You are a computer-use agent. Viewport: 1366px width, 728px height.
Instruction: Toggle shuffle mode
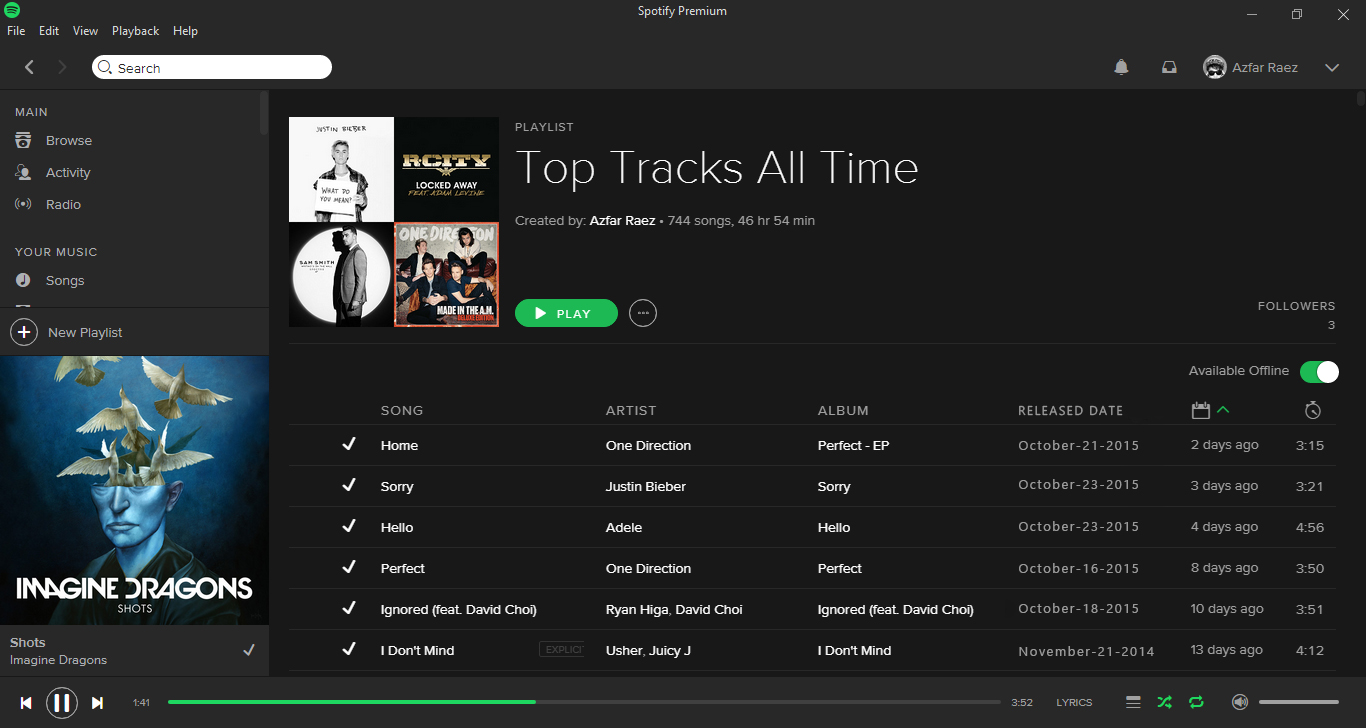coord(1164,702)
